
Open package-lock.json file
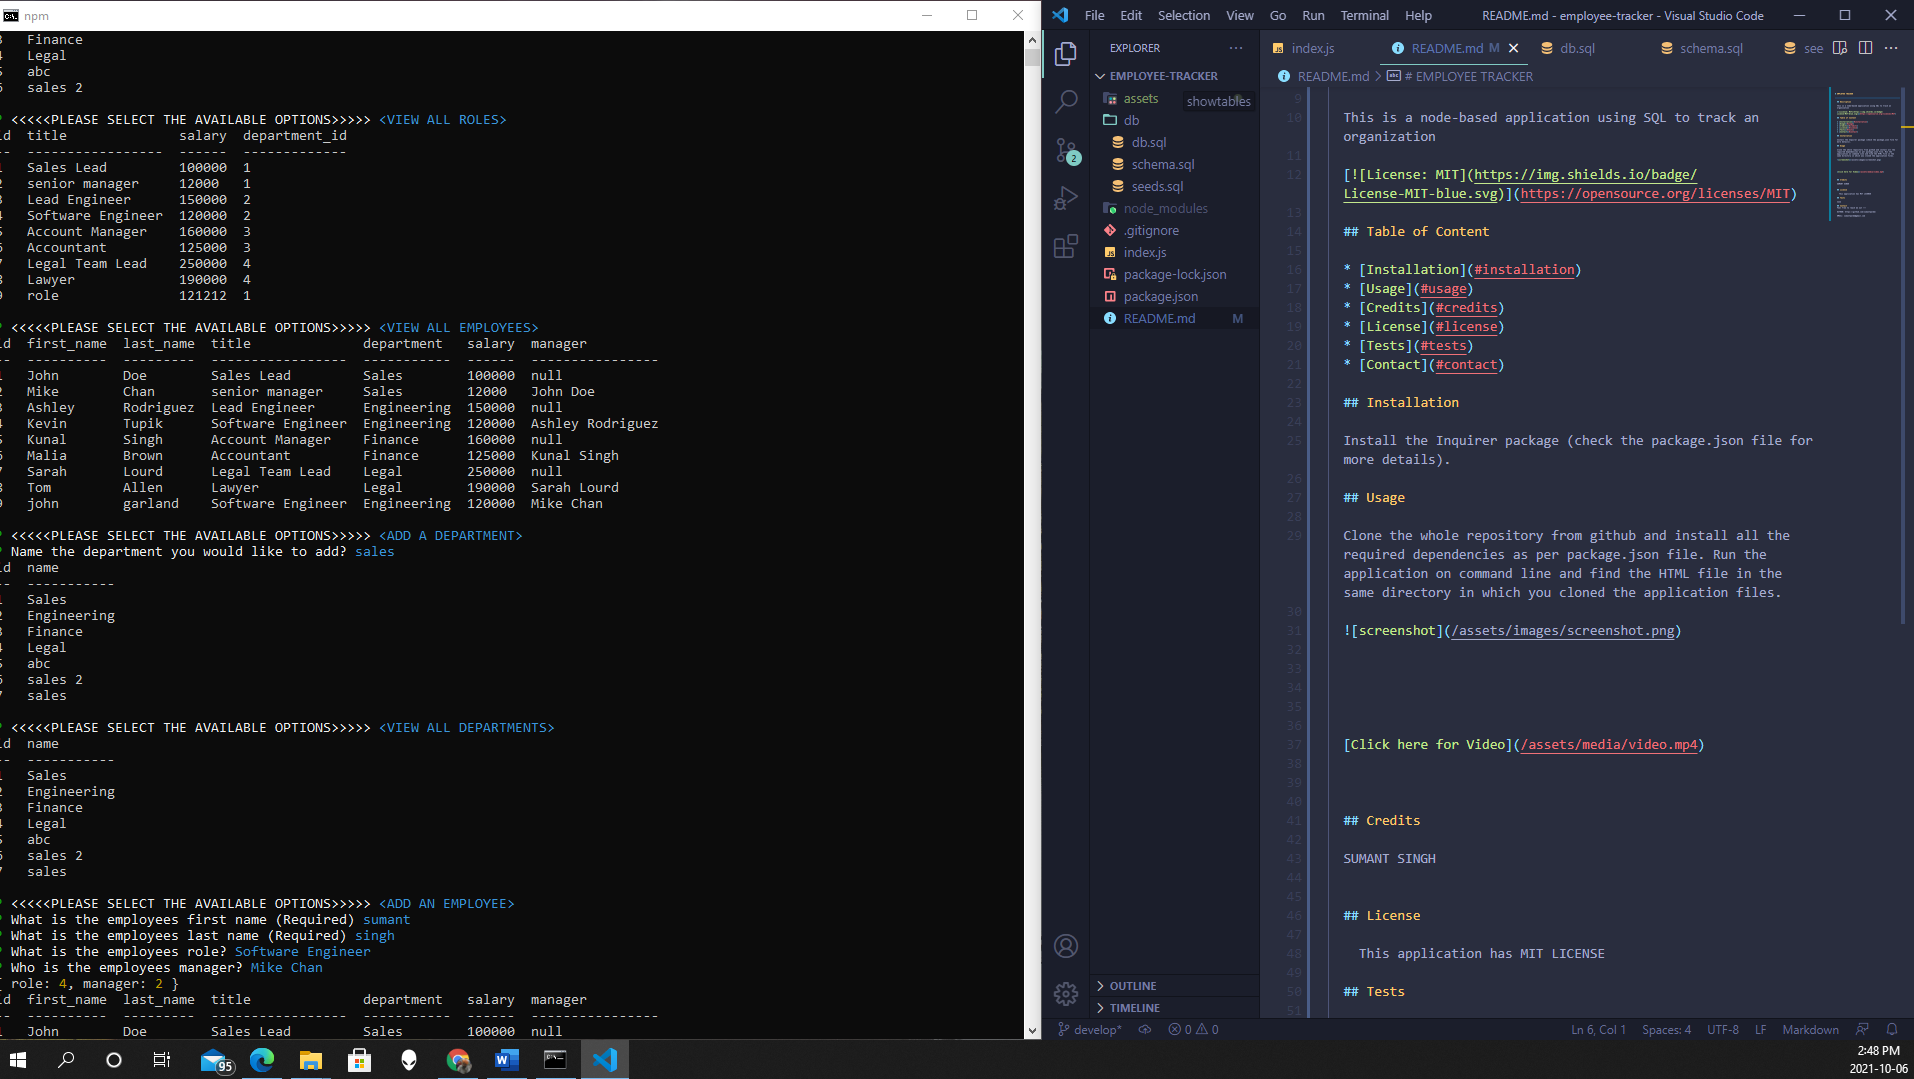click(1174, 274)
